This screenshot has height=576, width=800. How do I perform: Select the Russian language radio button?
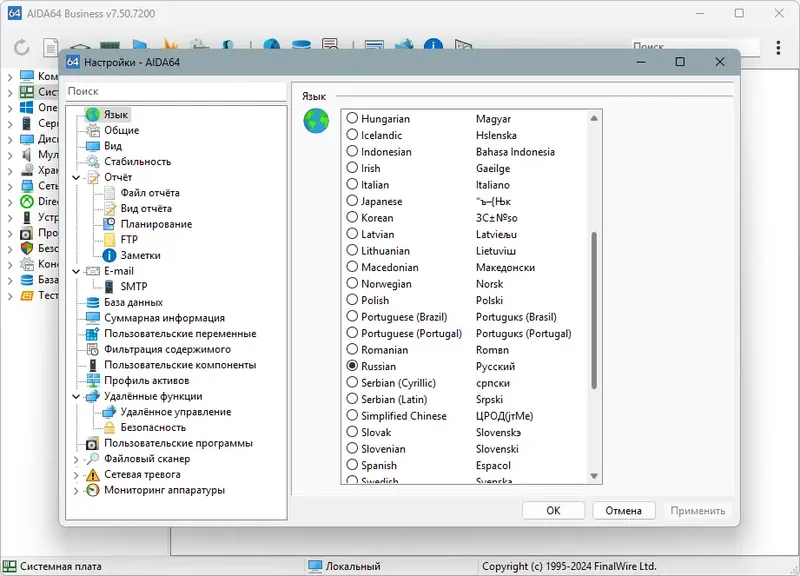[x=352, y=366]
